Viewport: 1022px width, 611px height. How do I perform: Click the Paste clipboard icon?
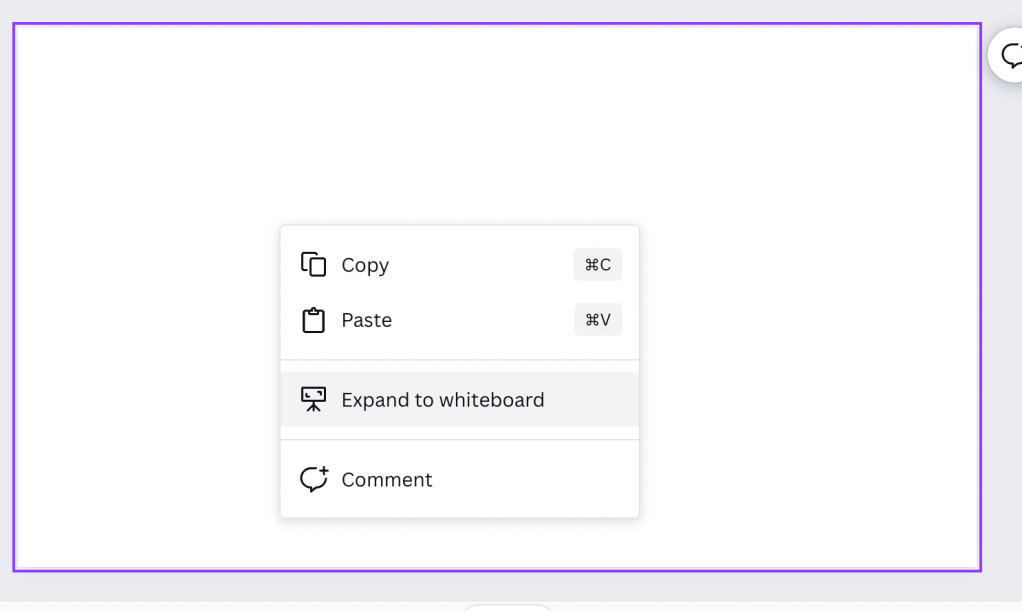pyautogui.click(x=314, y=321)
